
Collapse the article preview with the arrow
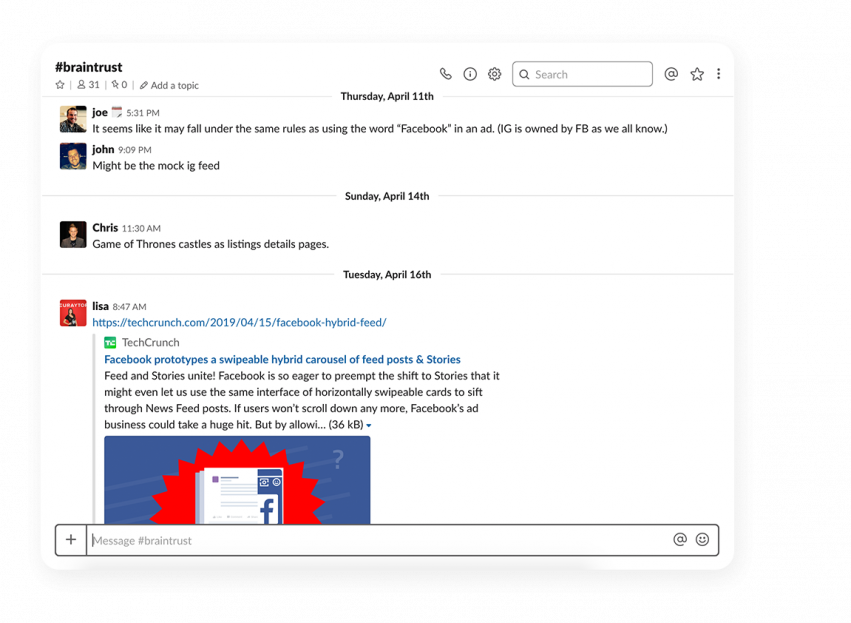[369, 425]
